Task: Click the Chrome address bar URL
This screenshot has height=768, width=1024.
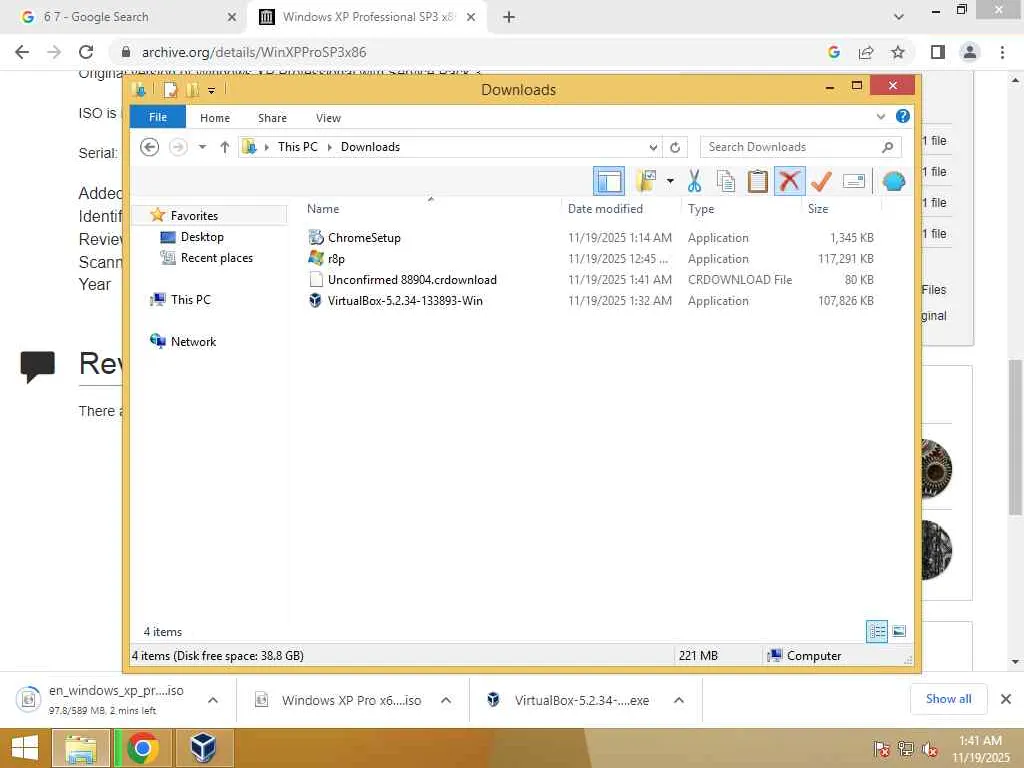Action: 254,52
